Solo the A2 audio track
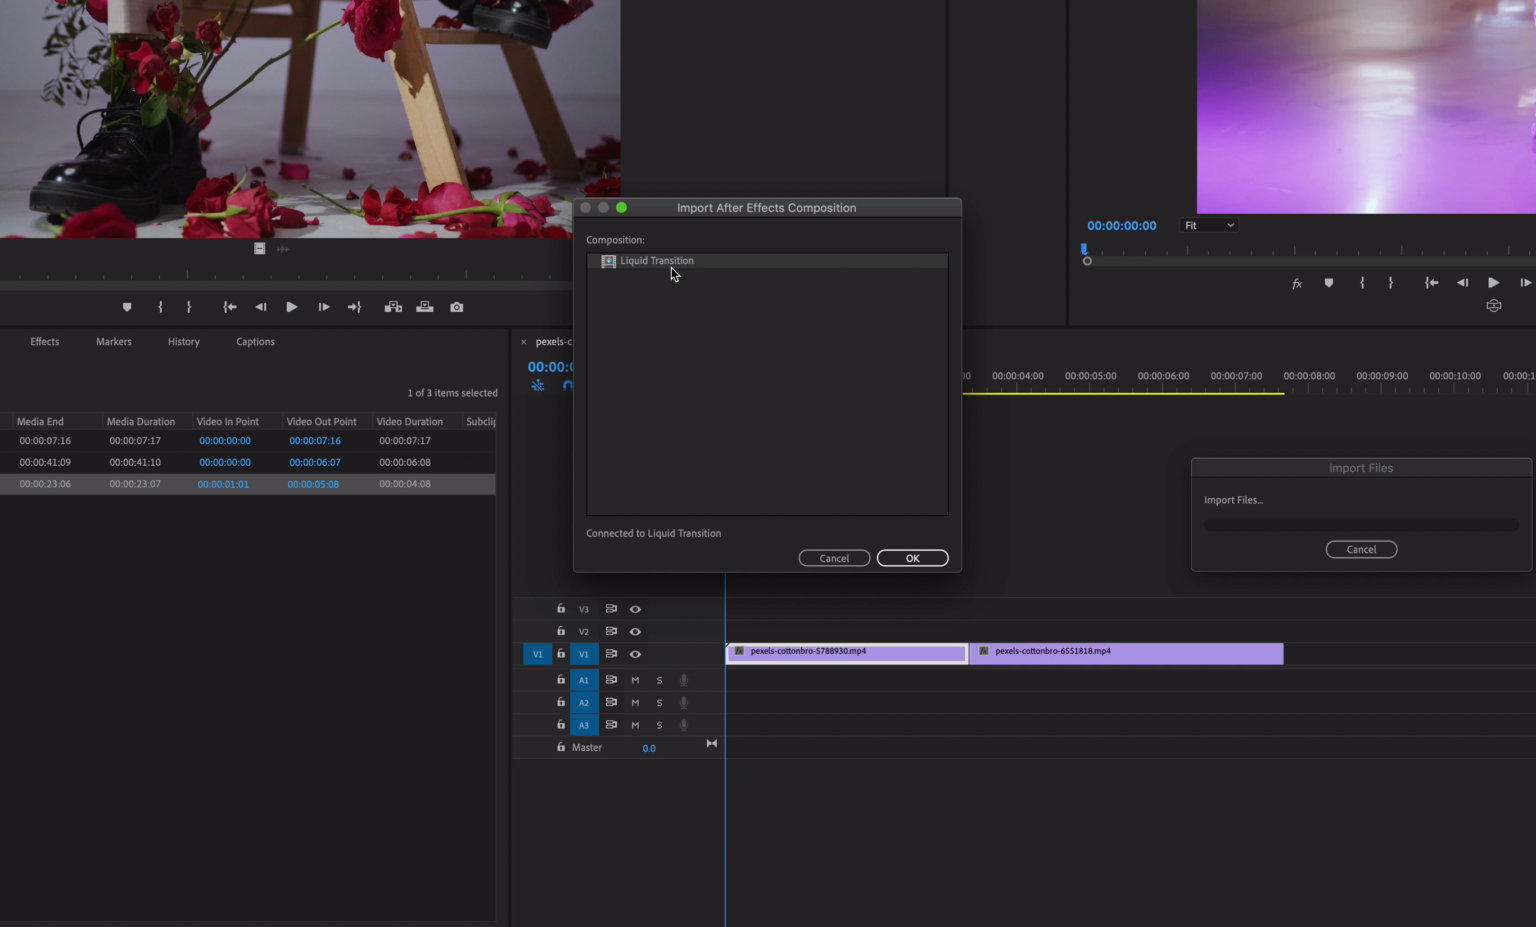The image size is (1536, 927). pos(659,702)
